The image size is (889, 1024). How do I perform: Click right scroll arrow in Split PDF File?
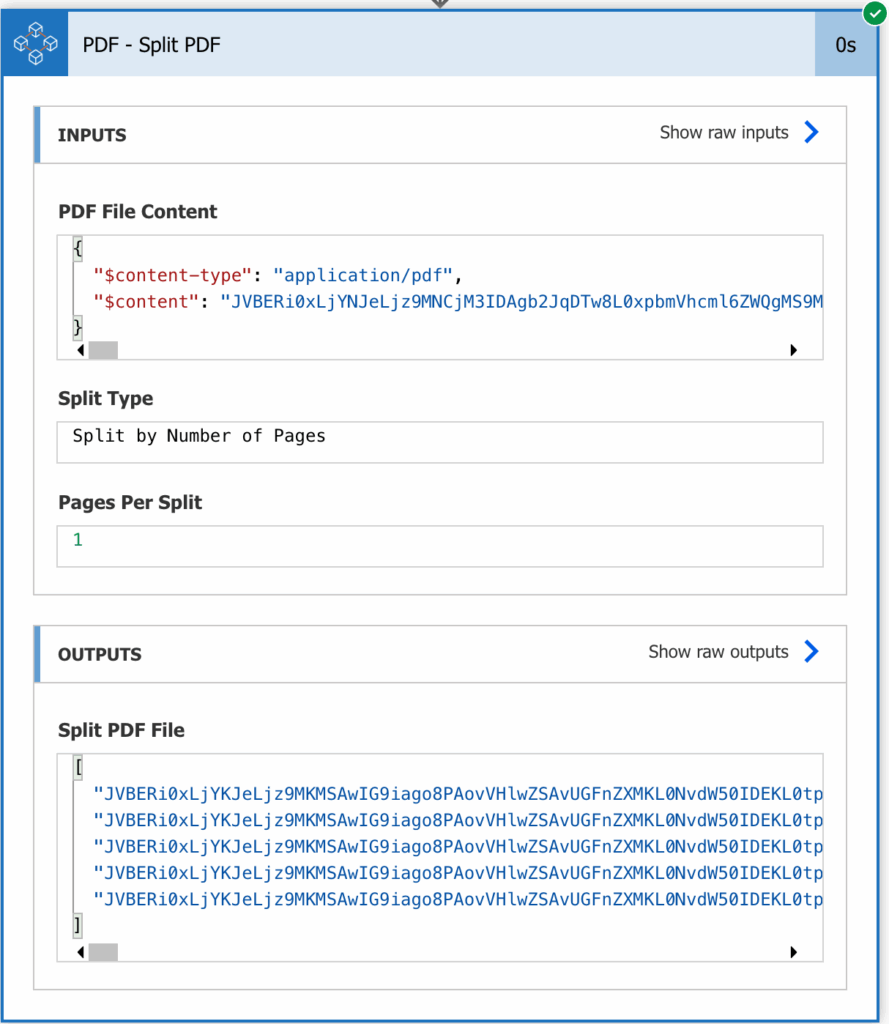click(794, 952)
